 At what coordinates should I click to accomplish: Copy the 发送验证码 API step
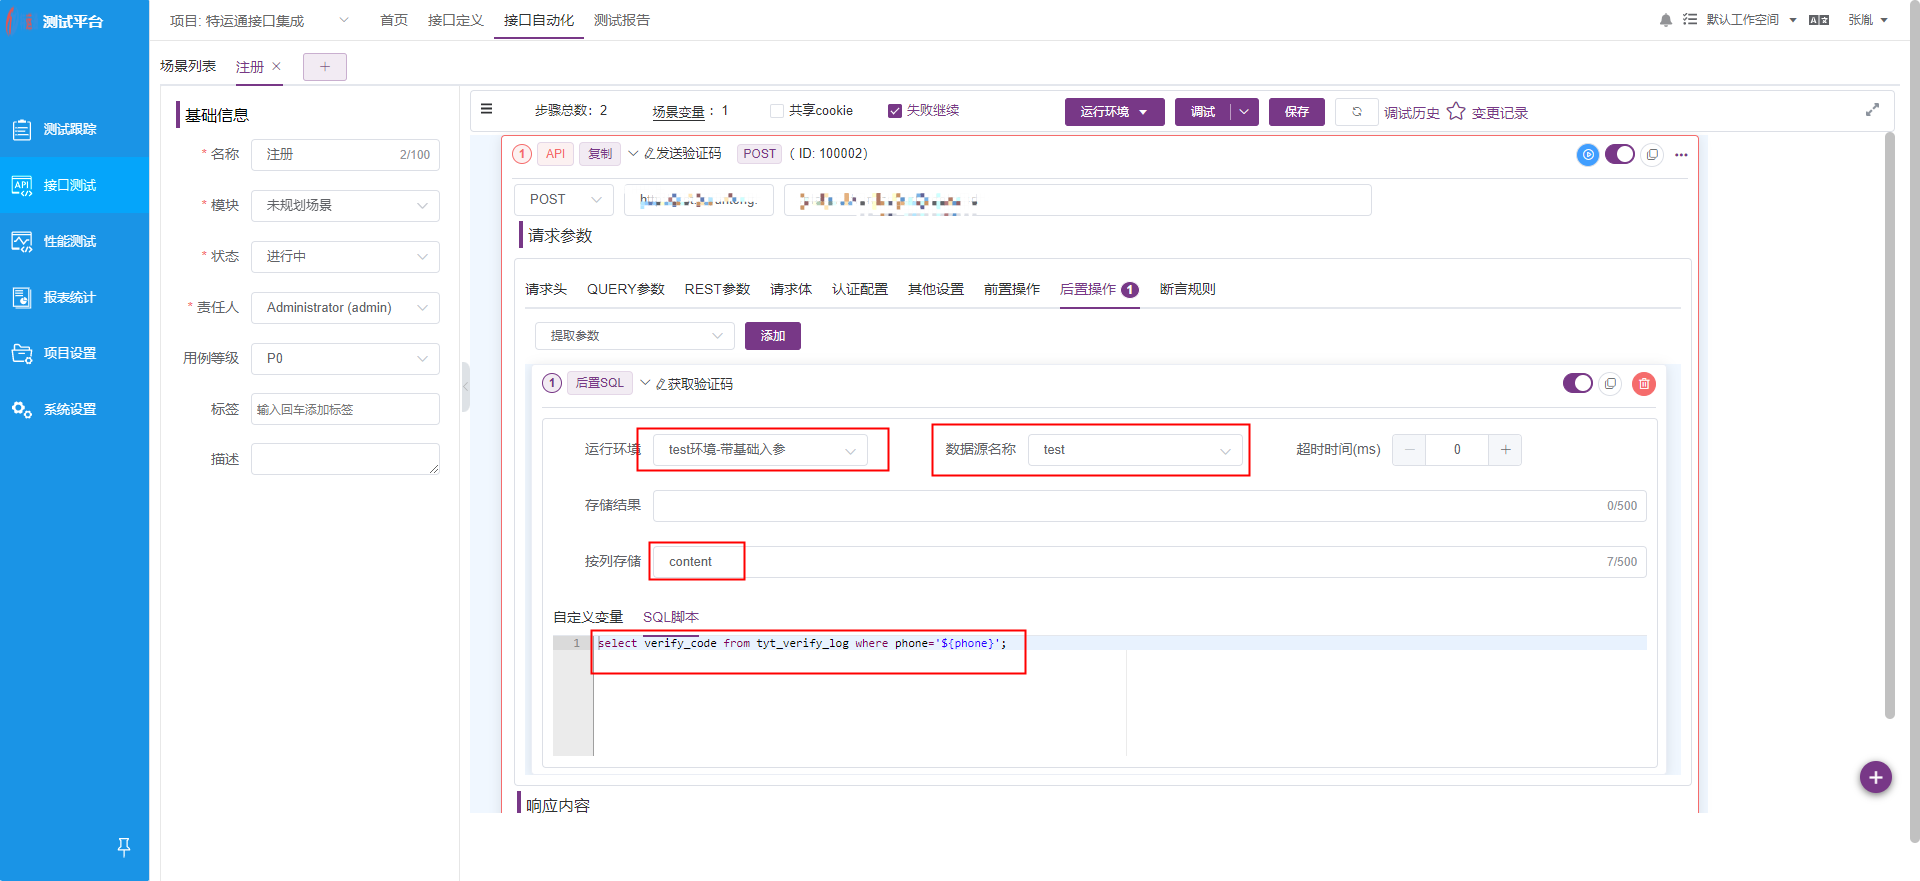(x=1652, y=154)
